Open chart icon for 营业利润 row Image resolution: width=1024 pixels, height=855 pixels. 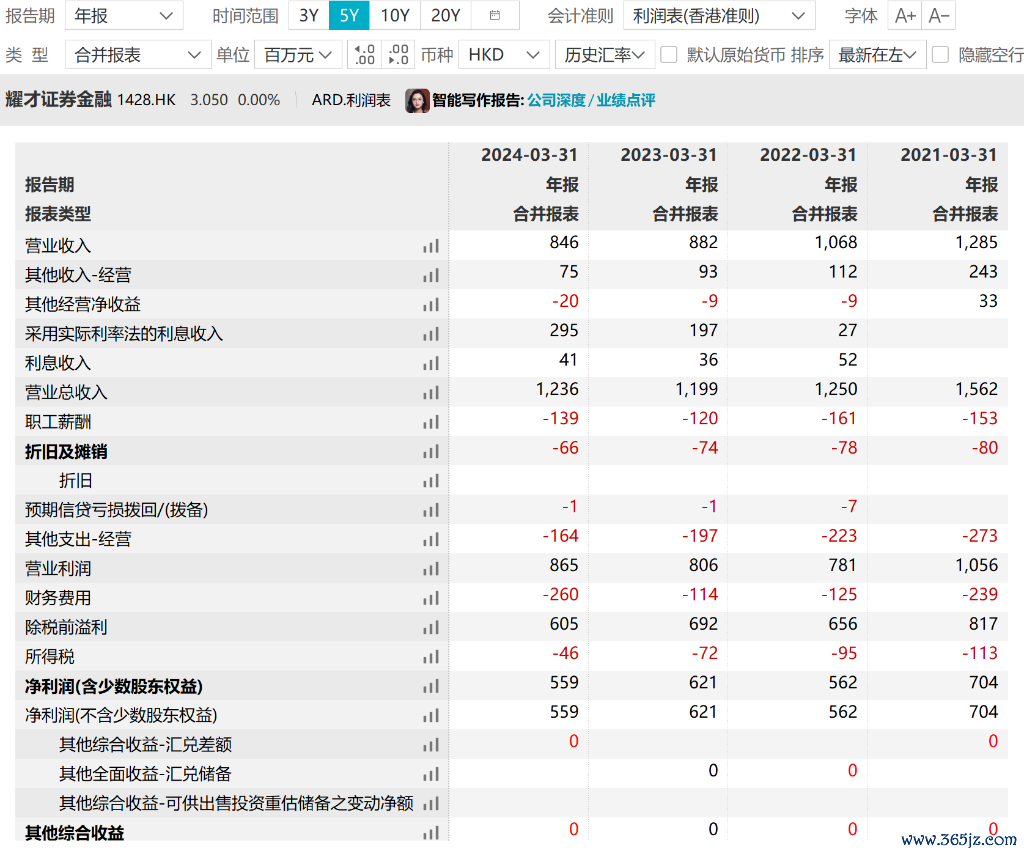pos(430,570)
